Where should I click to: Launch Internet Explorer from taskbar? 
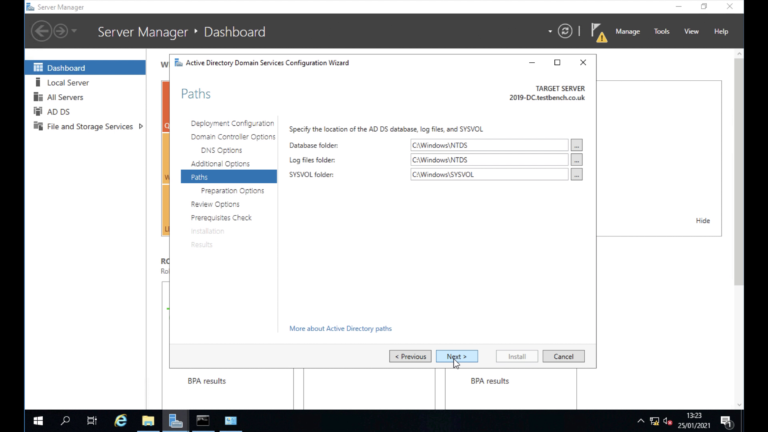tap(120, 421)
